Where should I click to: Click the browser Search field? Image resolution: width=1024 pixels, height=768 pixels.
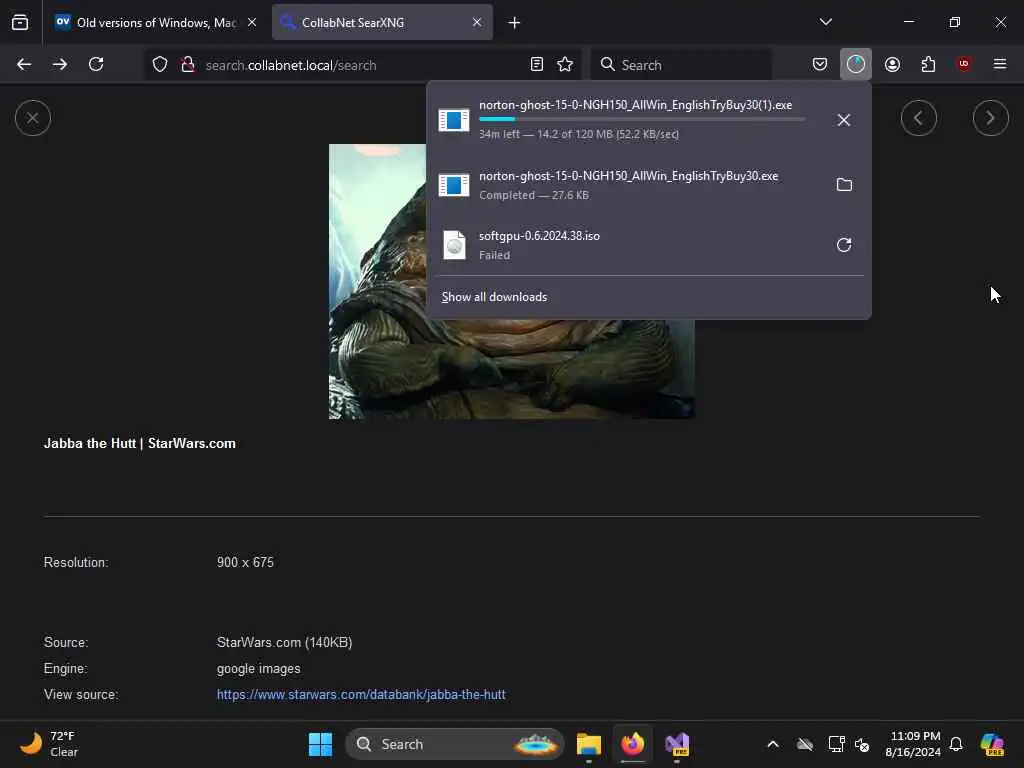[681, 65]
